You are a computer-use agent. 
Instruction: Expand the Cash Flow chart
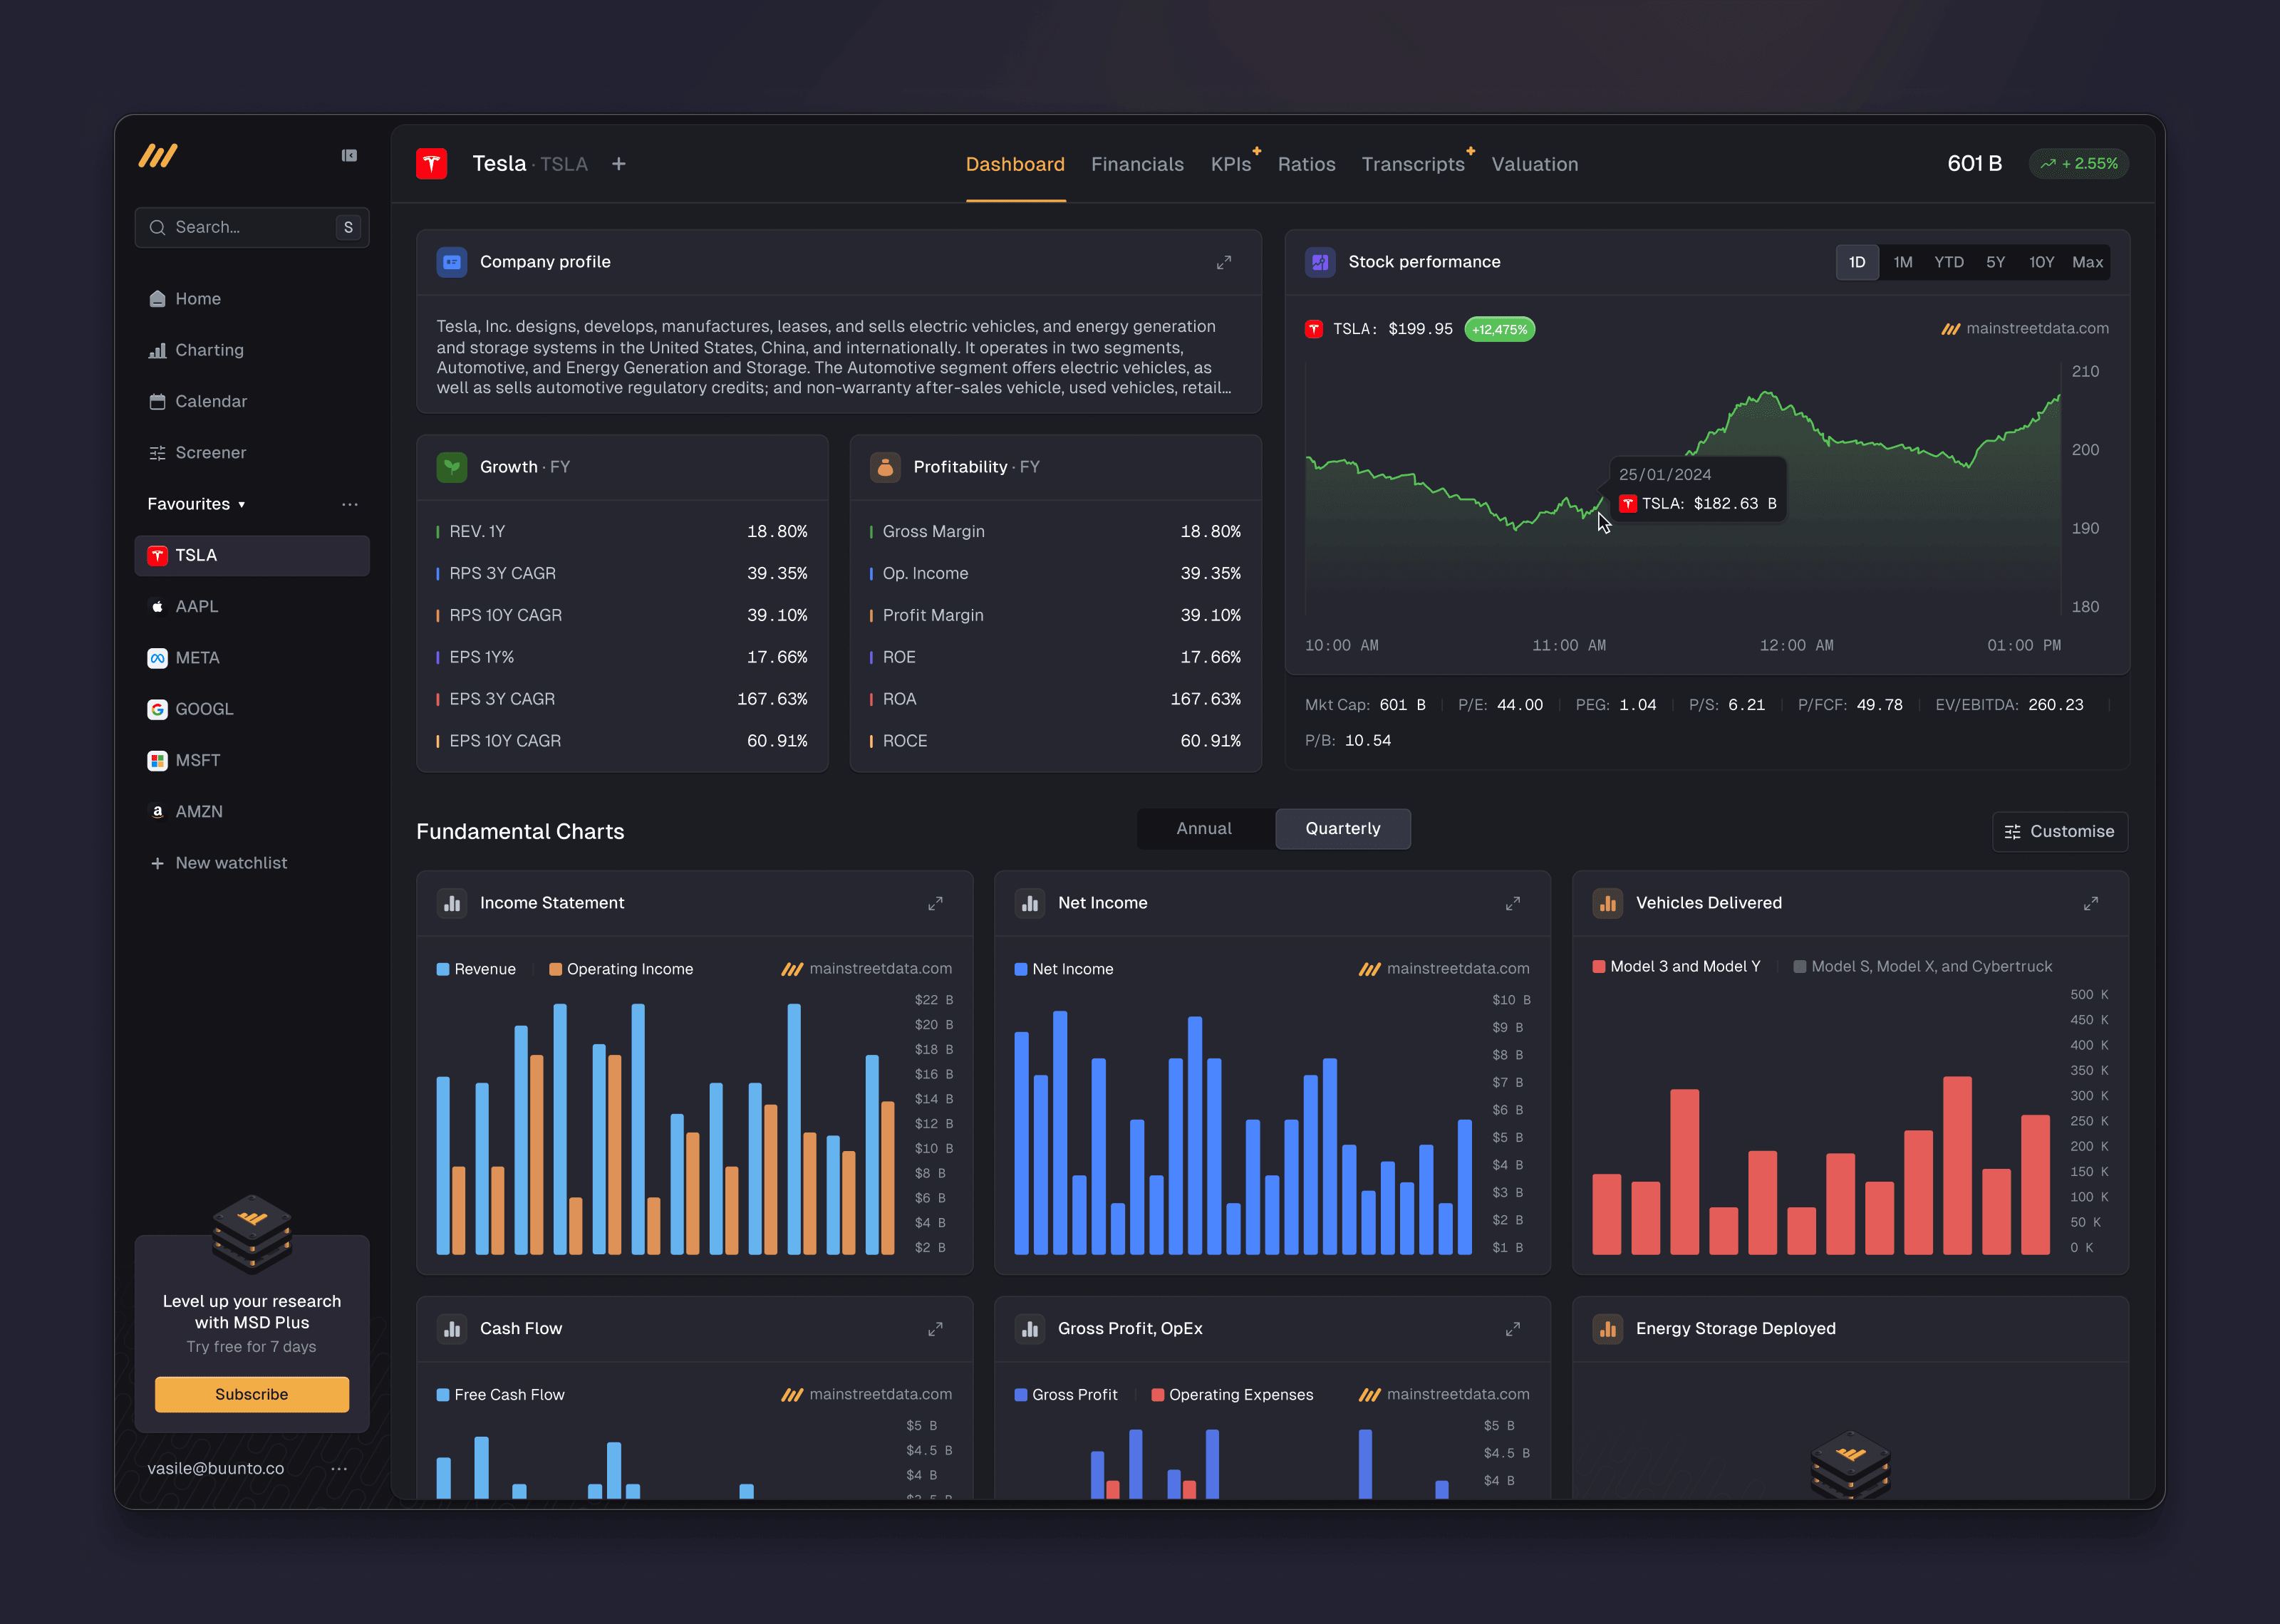(935, 1328)
